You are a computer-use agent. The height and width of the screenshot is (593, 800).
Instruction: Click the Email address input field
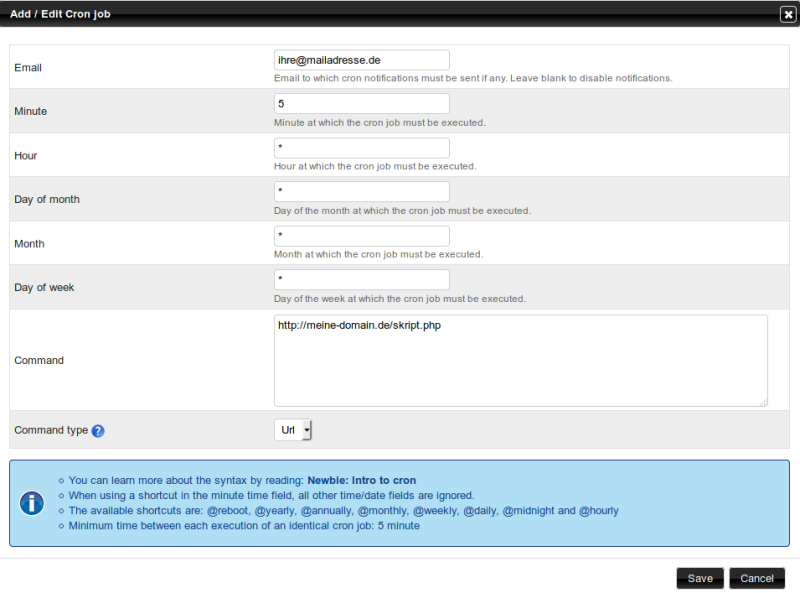tap(361, 59)
